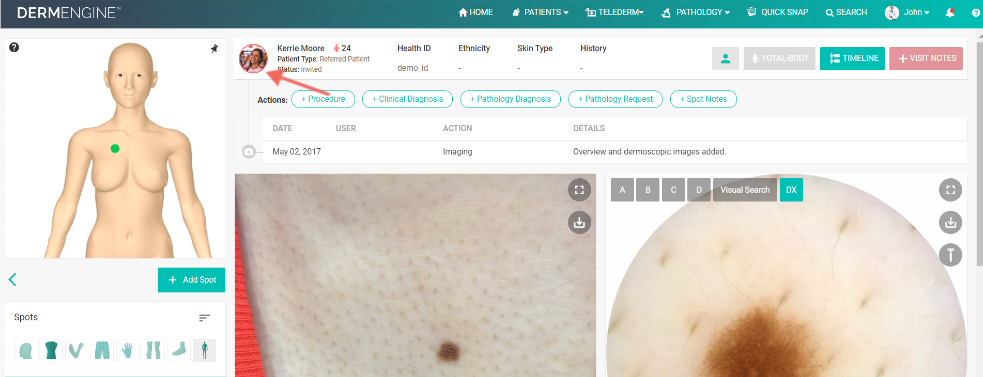The width and height of the screenshot is (983, 377).
Task: Open the PATIENTS dropdown menu
Action: tap(540, 13)
